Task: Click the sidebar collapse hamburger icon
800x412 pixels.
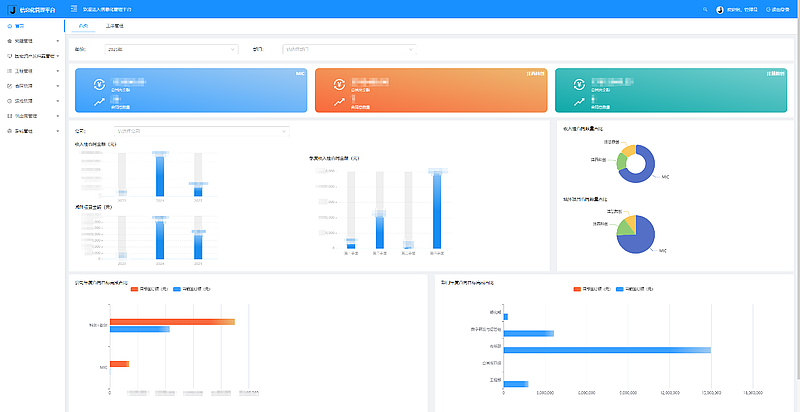Action: [x=74, y=8]
